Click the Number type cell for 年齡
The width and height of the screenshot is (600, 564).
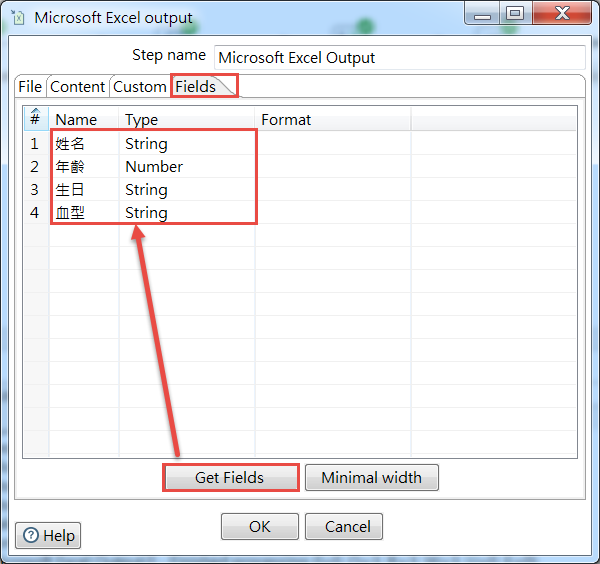(x=187, y=167)
